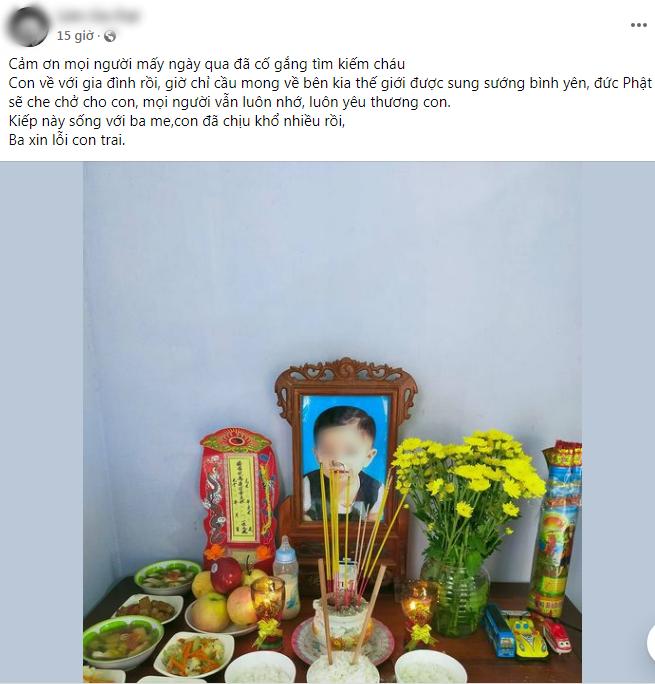Click the line starting "Cảm ơn mọi người"
Image resolution: width=655 pixels, height=684 pixels.
(x=207, y=64)
